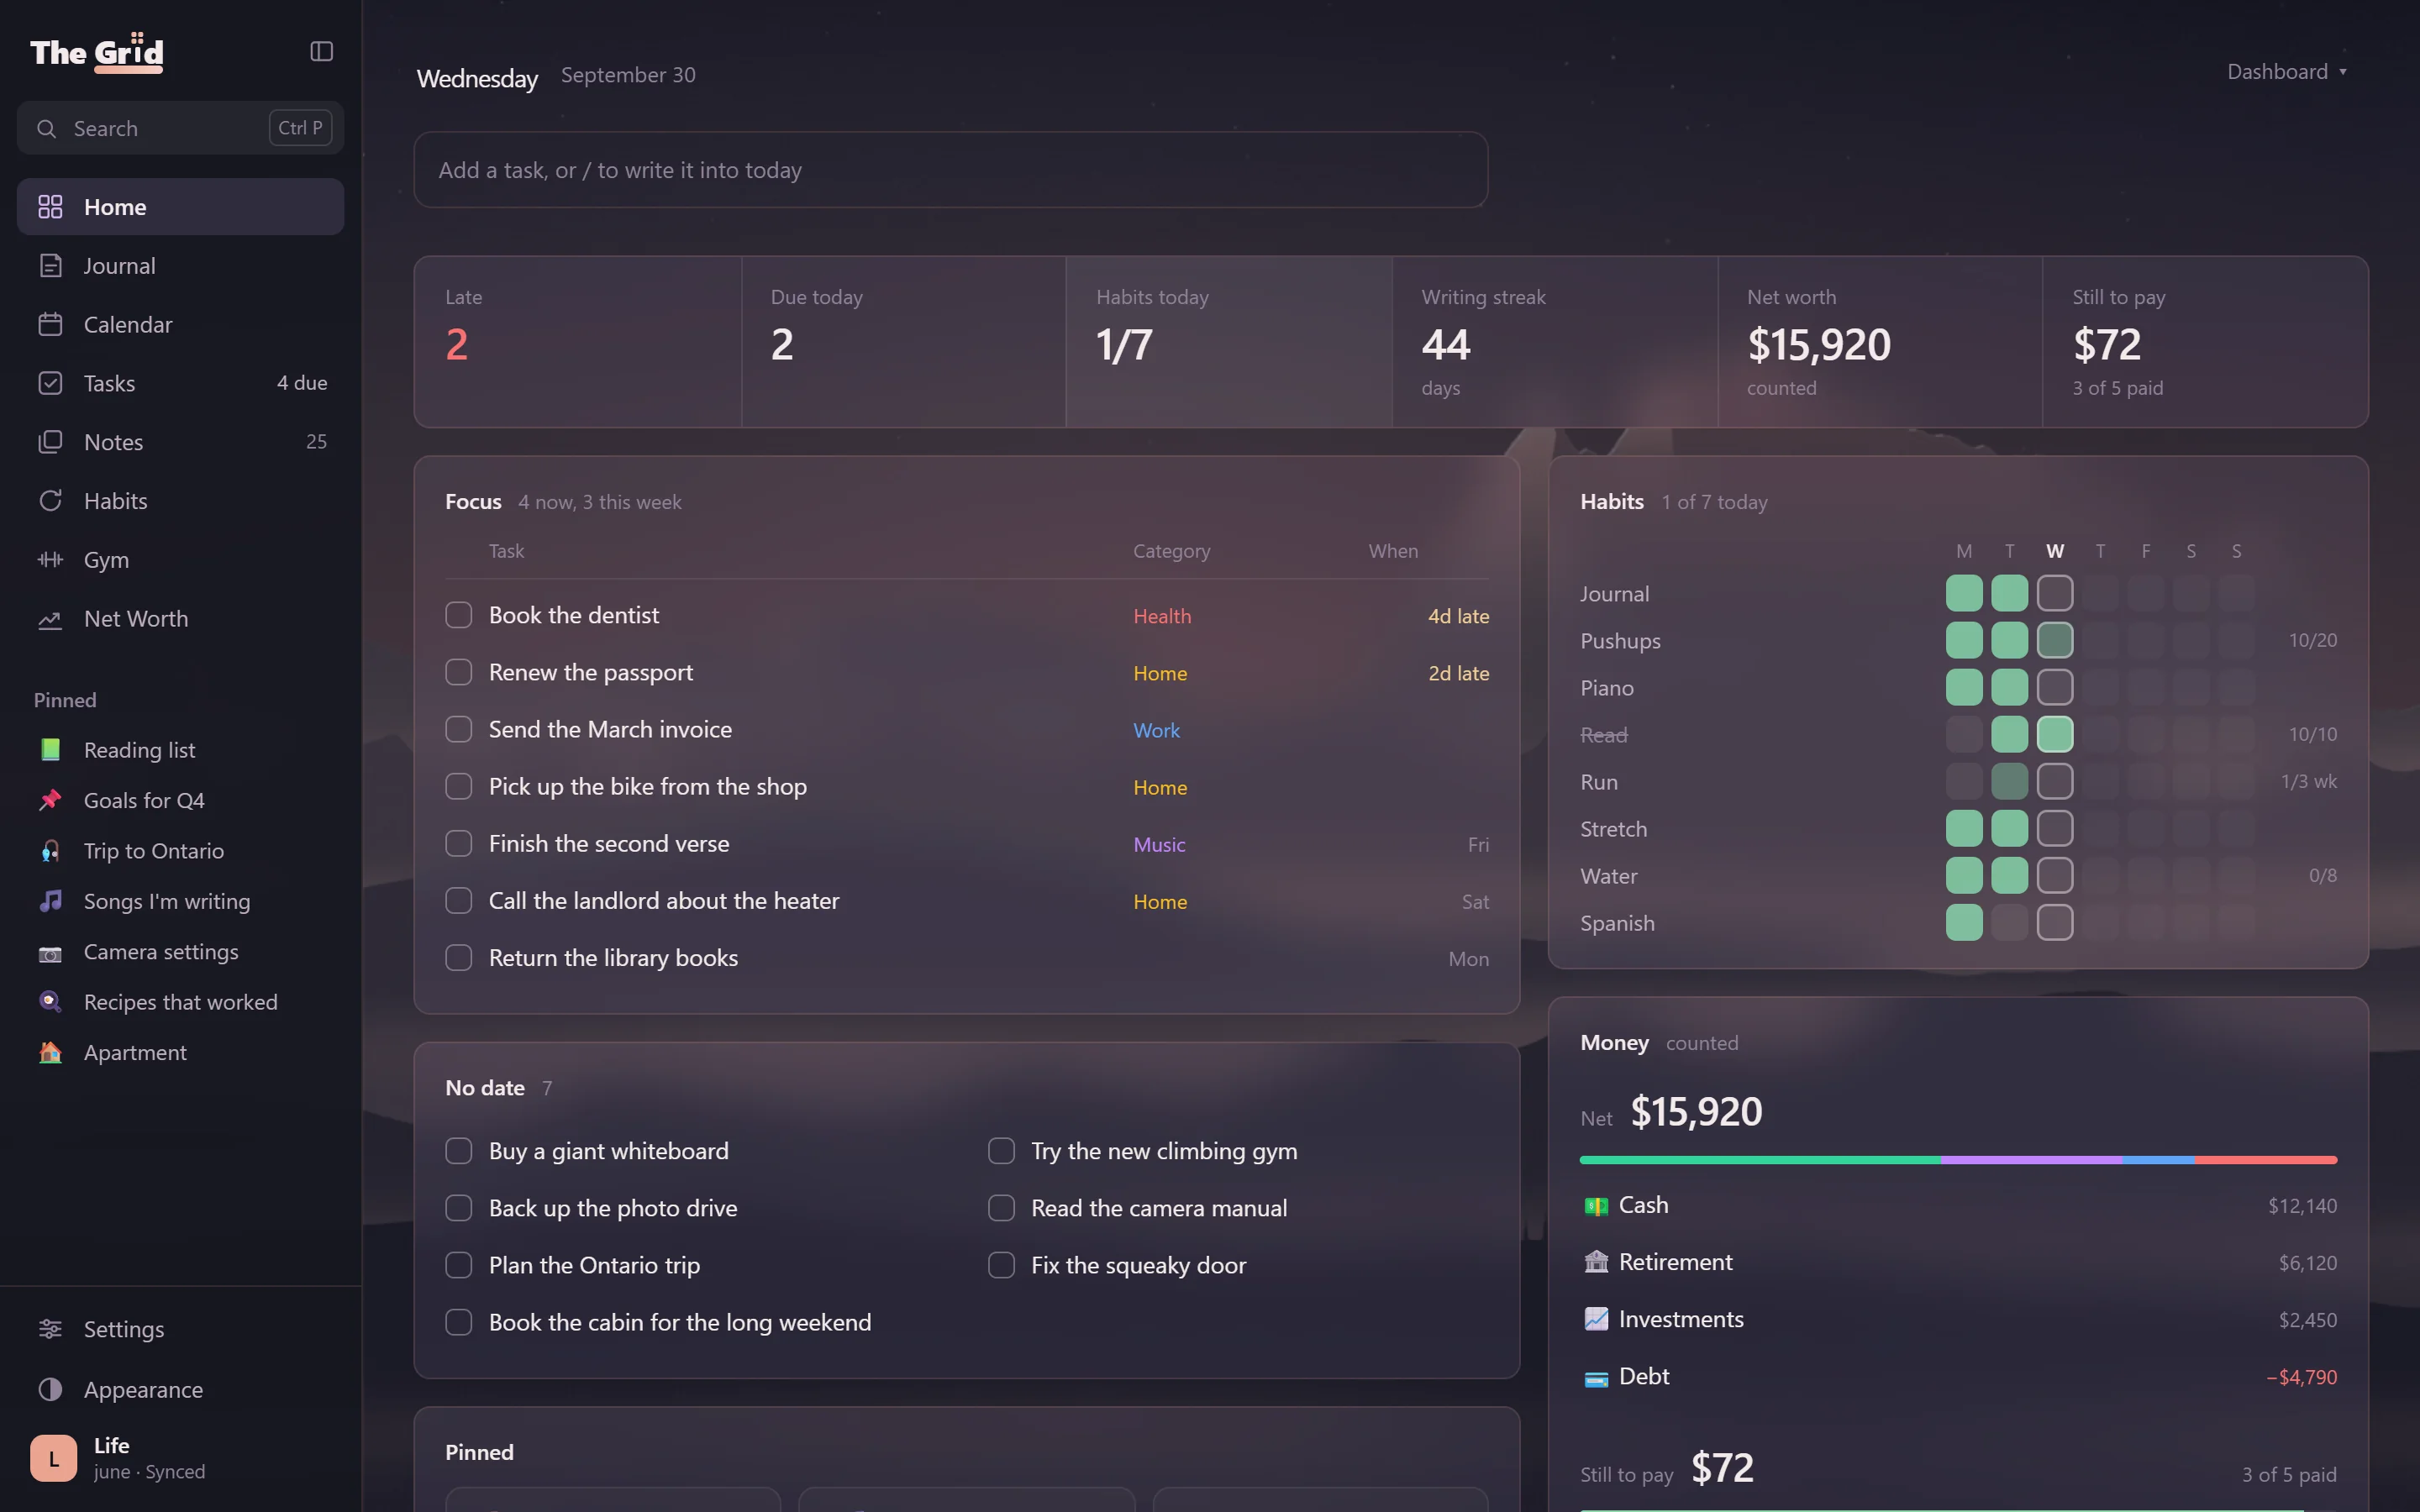This screenshot has width=2420, height=1512.
Task: Click the Cash row amount $12,140
Action: click(x=2302, y=1206)
